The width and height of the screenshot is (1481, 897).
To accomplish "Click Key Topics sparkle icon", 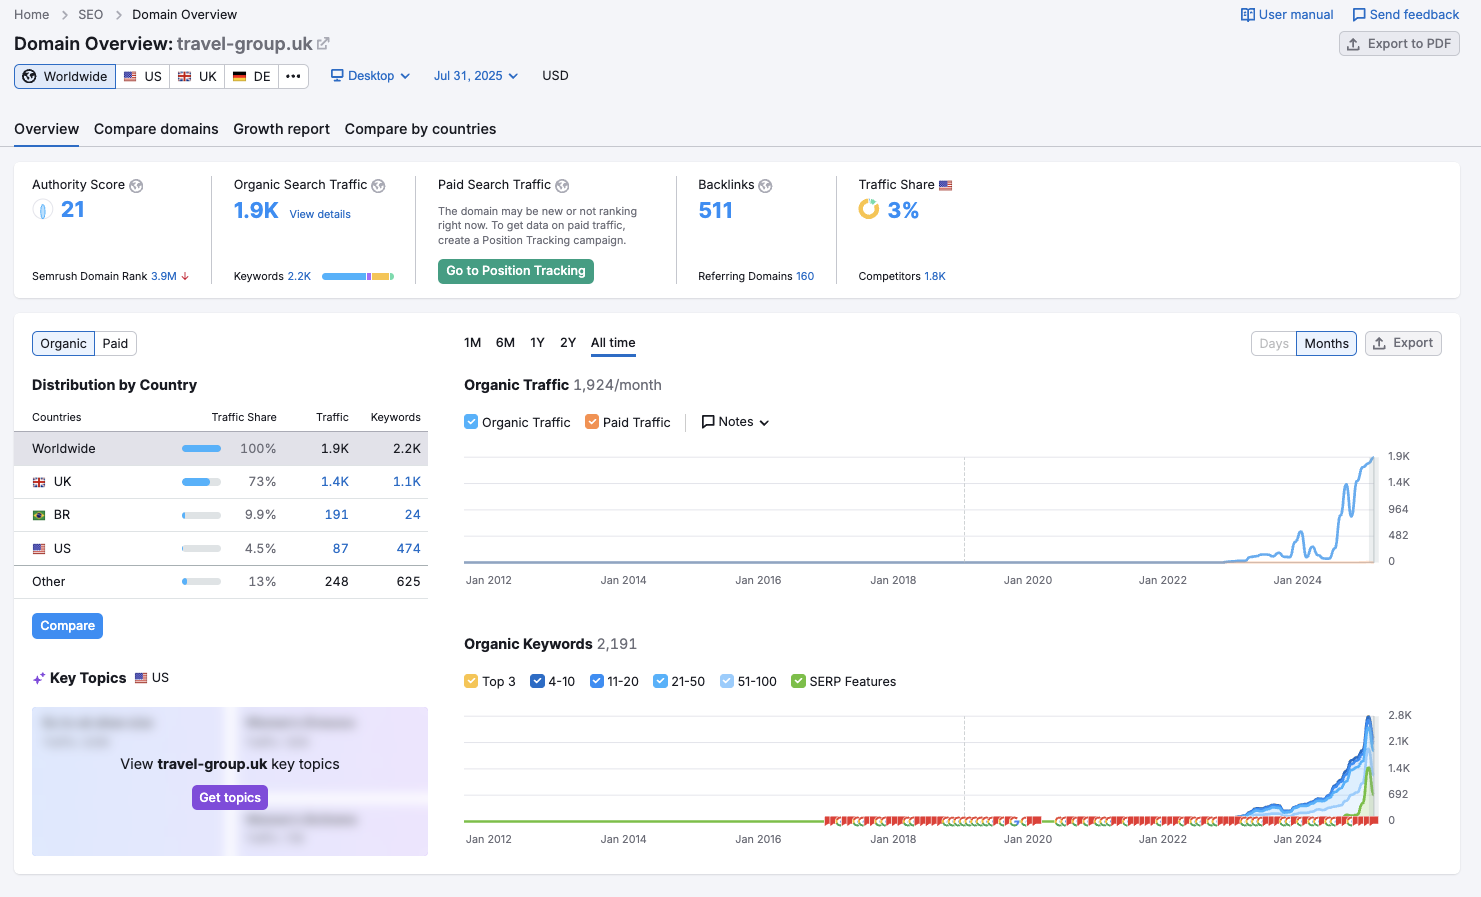I will tap(39, 678).
